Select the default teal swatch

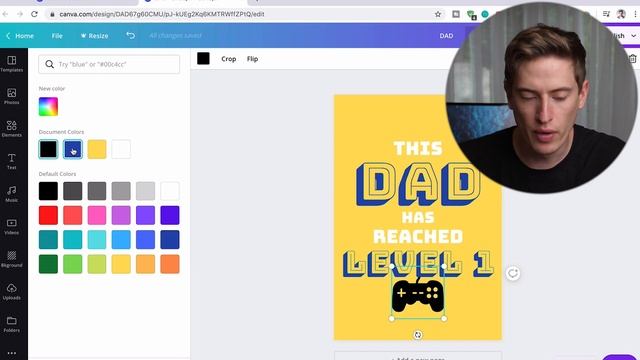point(48,240)
